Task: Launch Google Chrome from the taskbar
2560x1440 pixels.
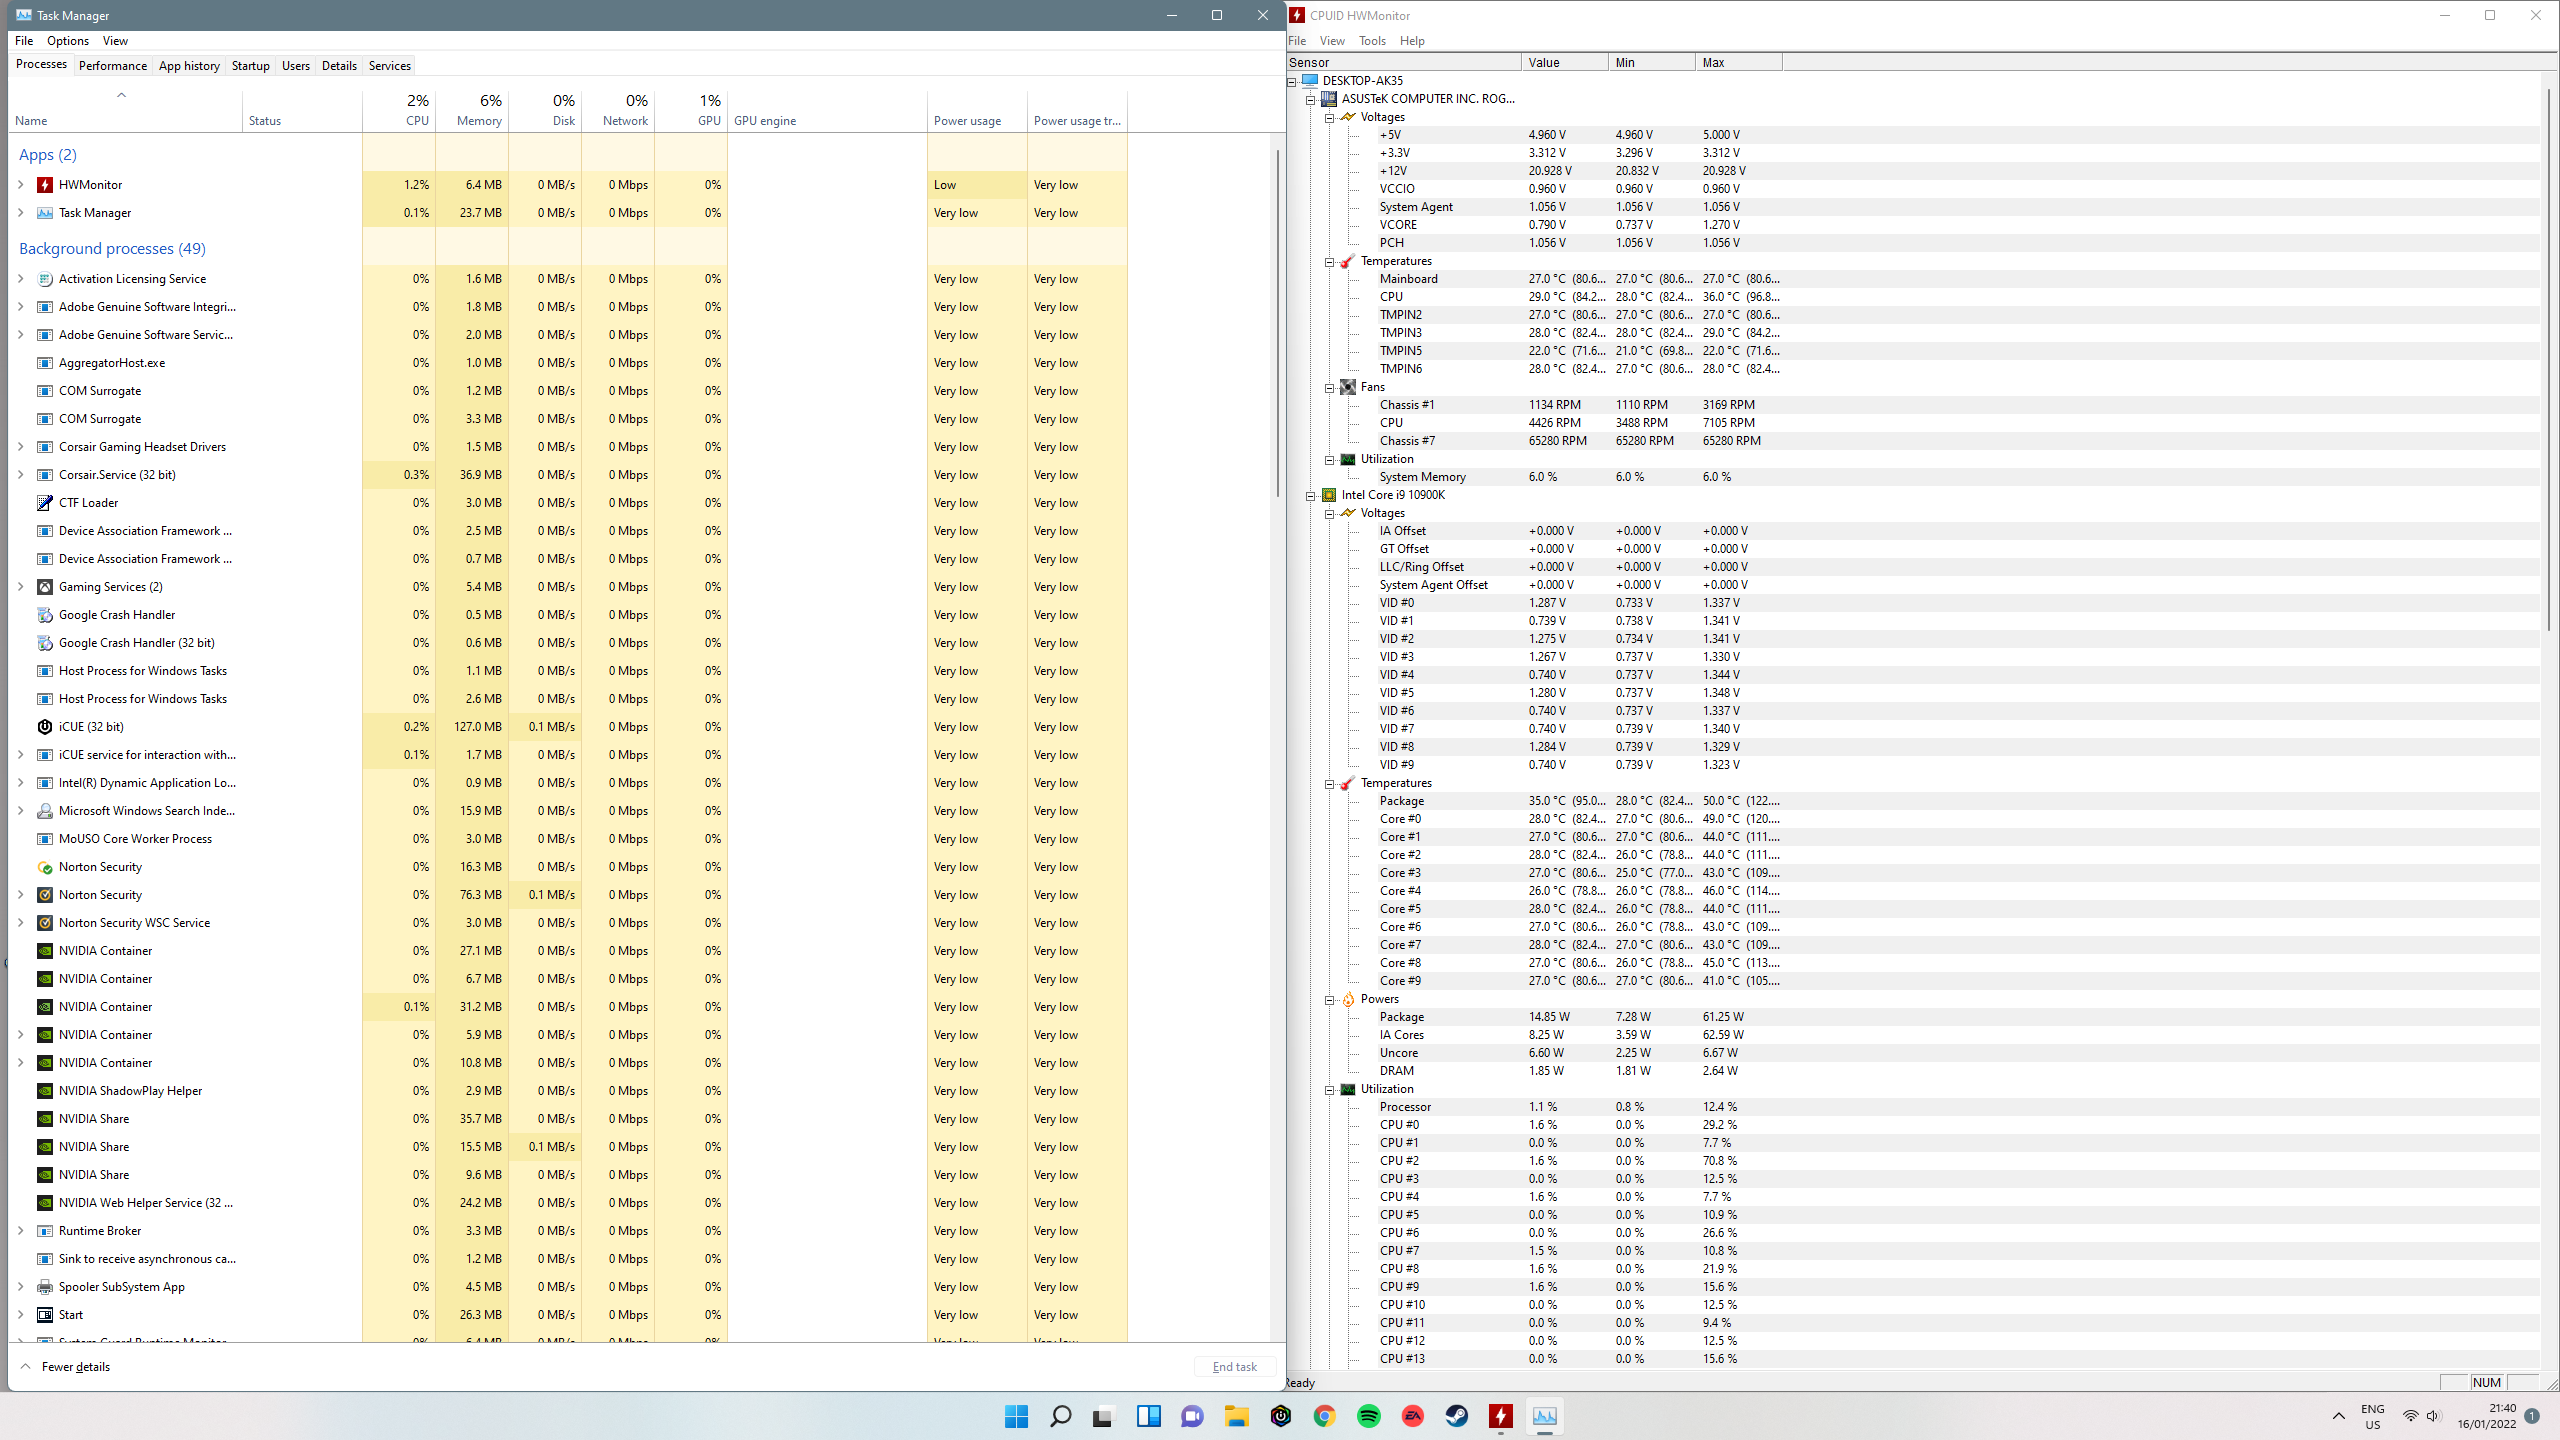Action: click(x=1325, y=1416)
